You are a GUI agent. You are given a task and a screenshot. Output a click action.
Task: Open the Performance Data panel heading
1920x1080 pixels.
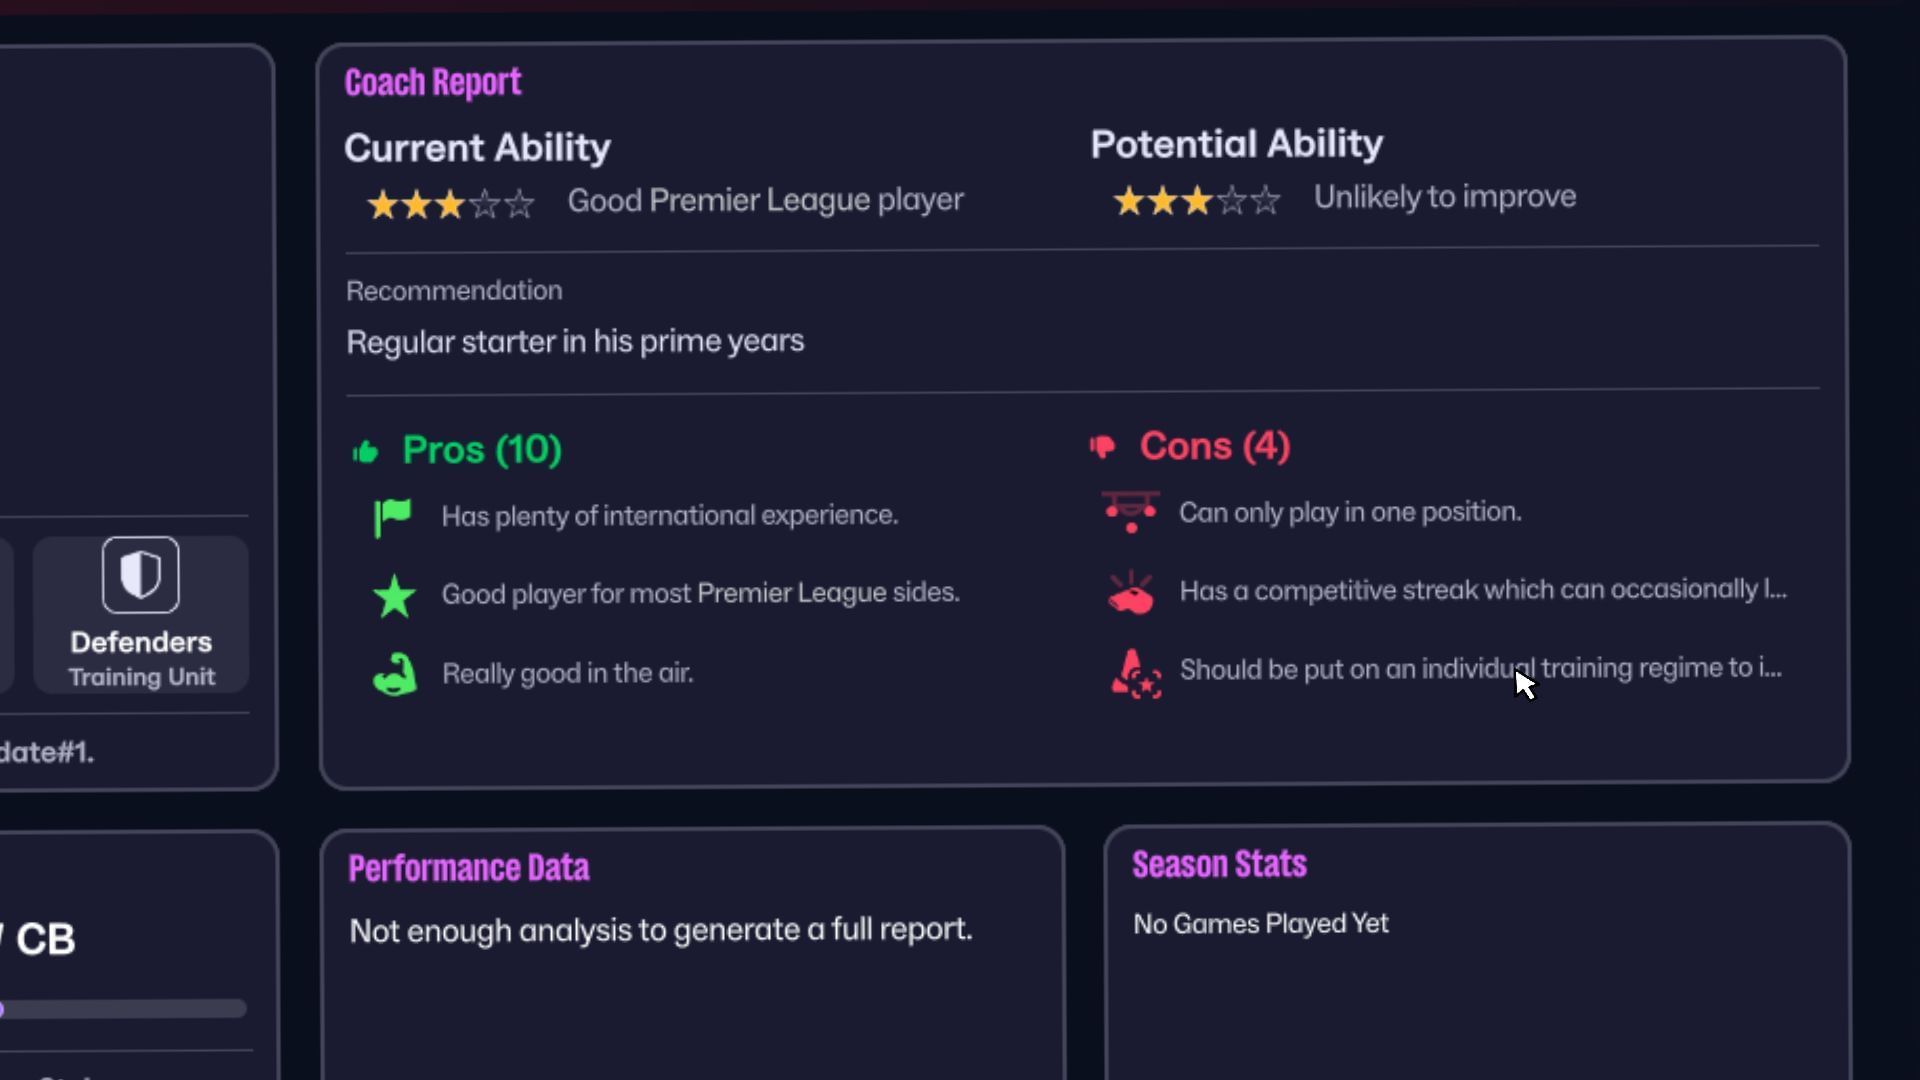469,868
